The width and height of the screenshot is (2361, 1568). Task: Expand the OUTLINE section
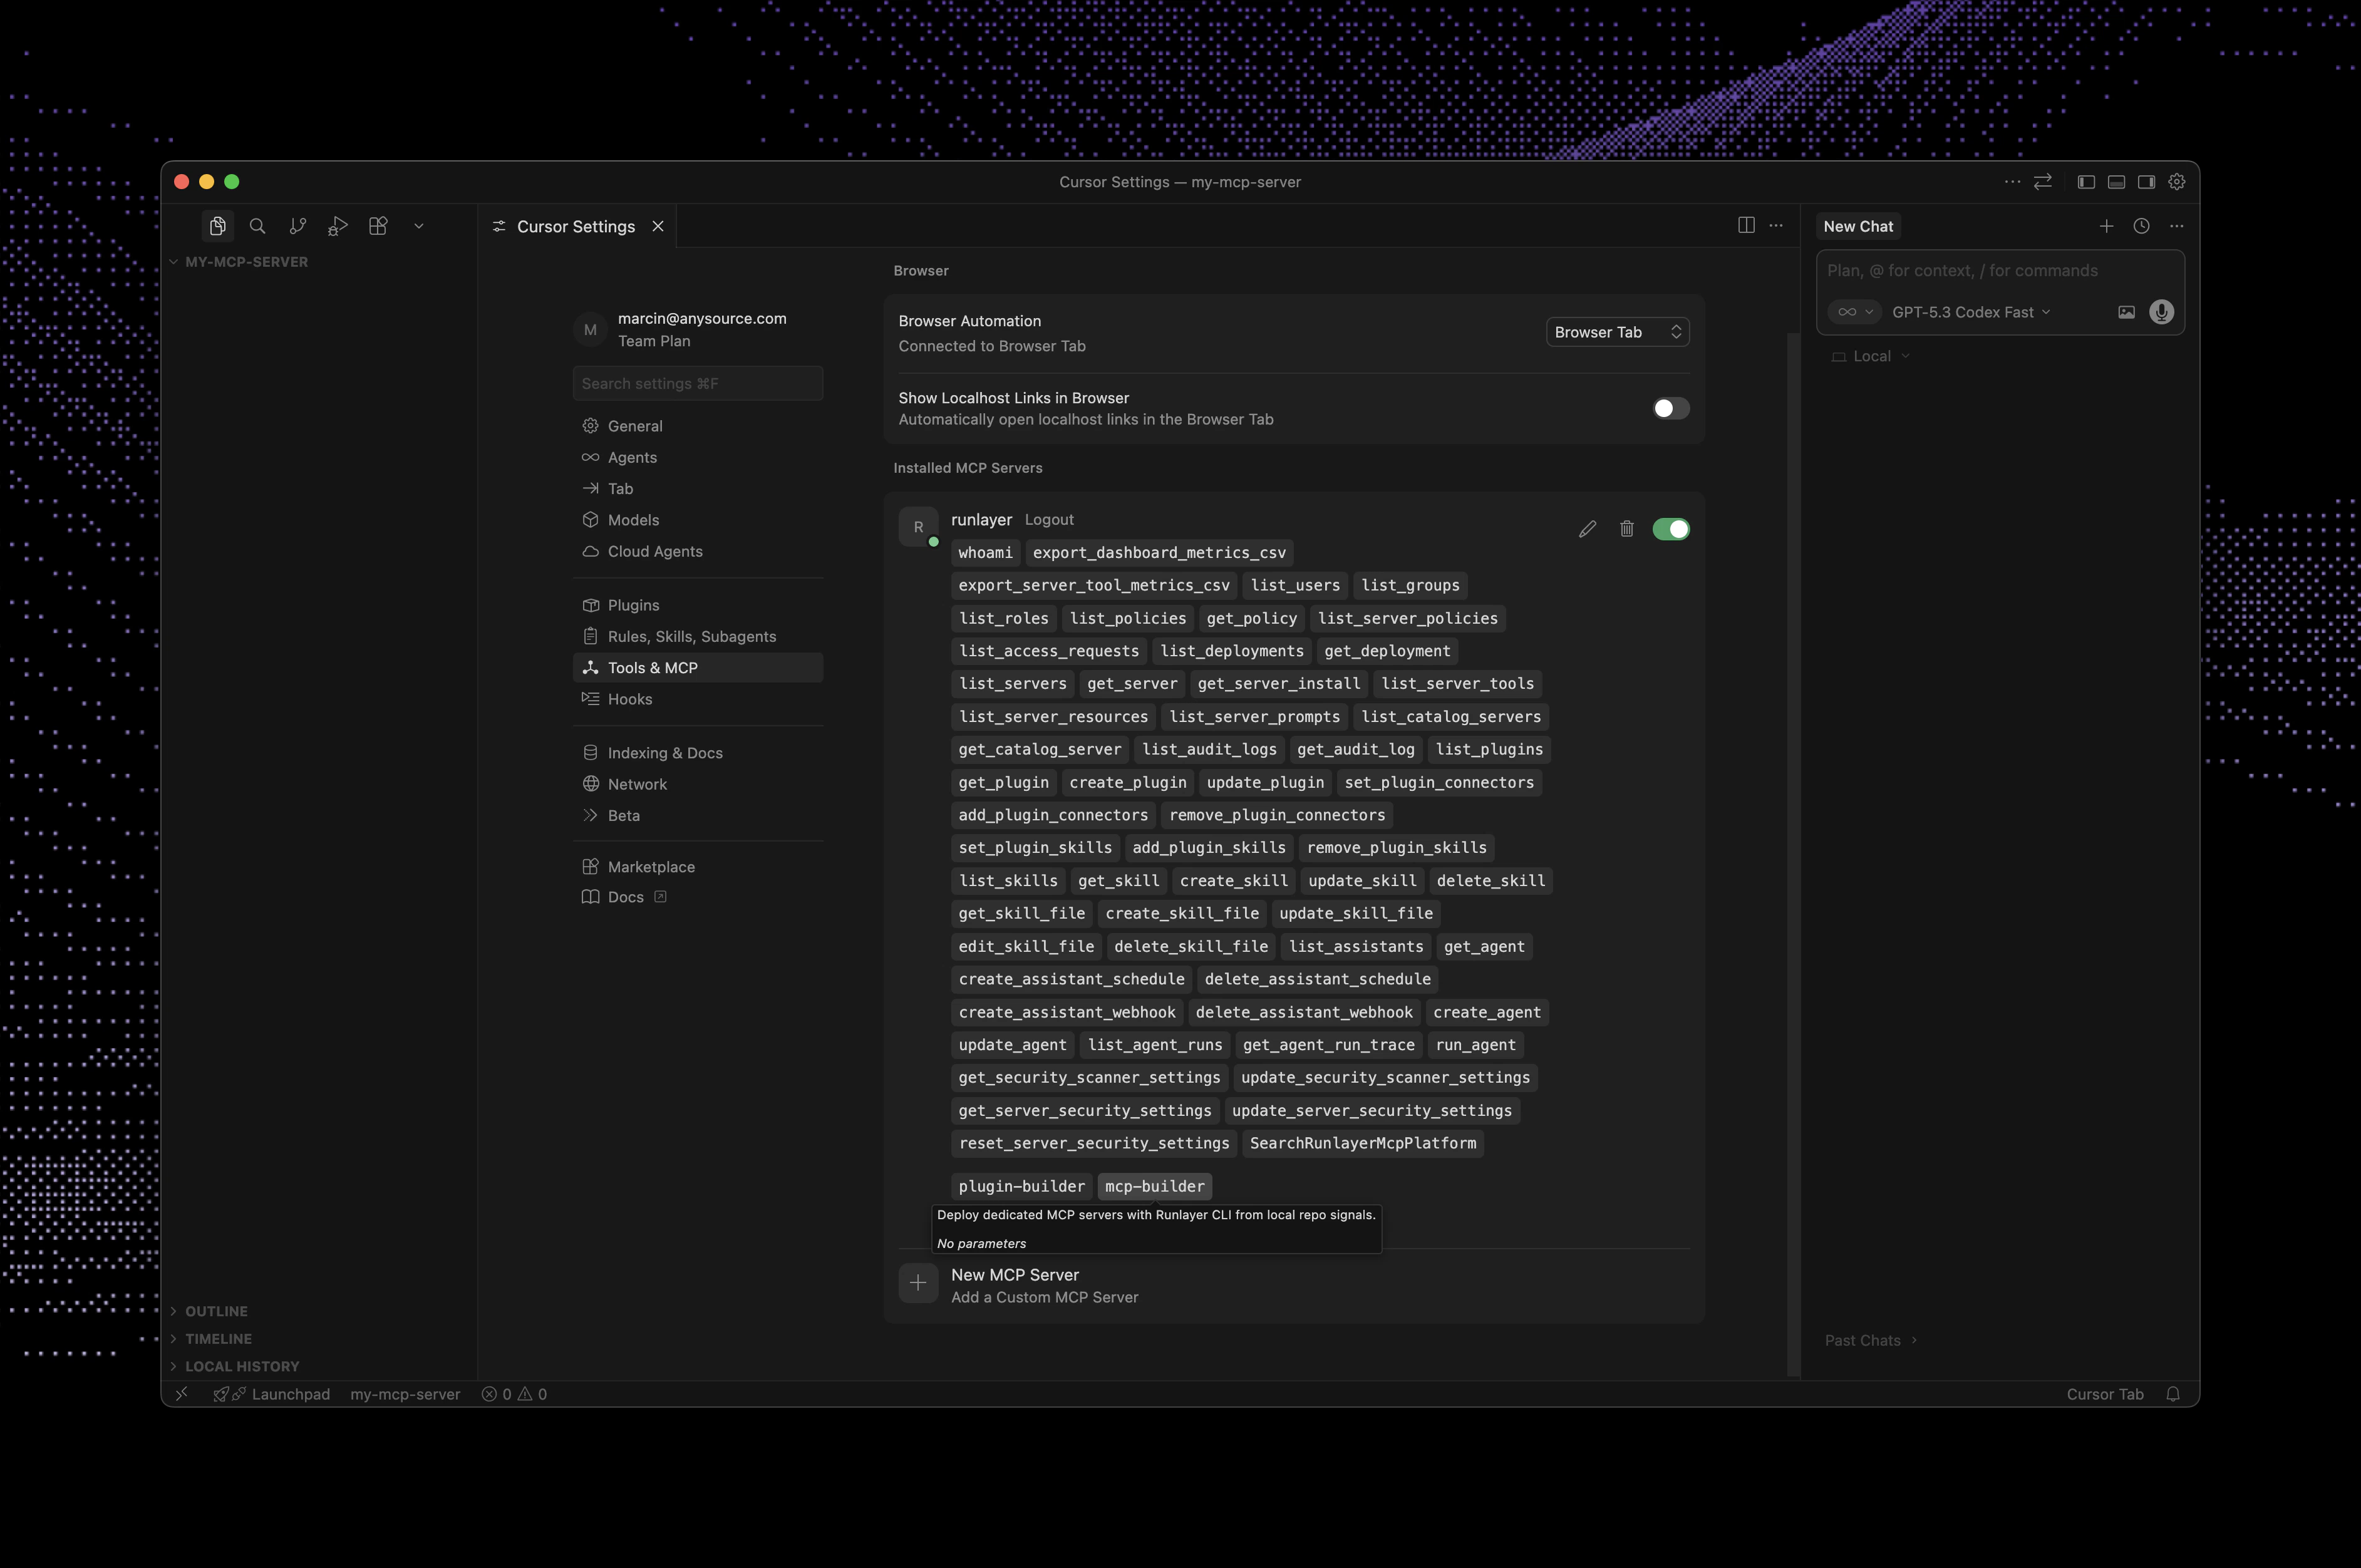[x=318, y=1311]
